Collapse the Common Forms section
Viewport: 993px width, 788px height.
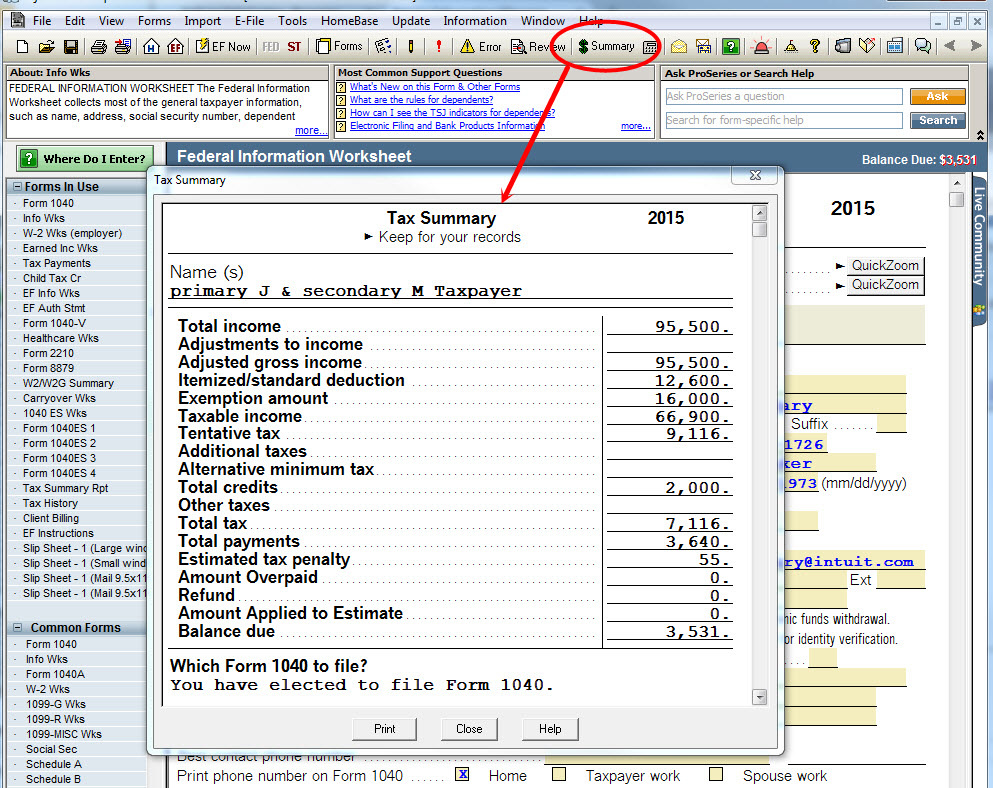pos(18,628)
